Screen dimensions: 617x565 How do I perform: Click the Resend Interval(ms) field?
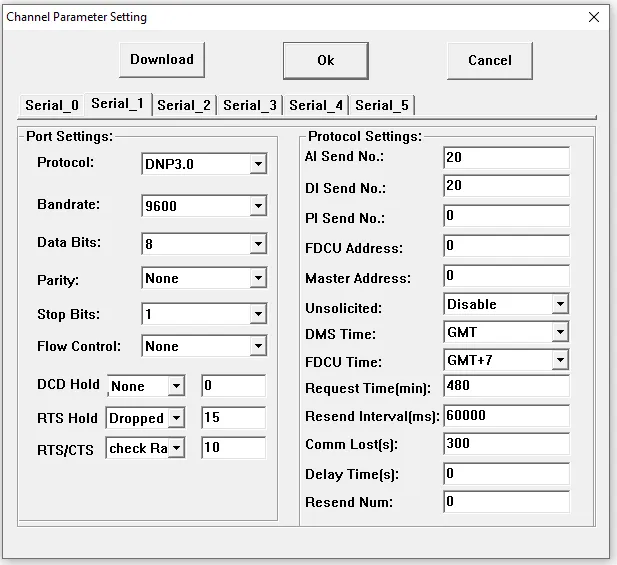tap(506, 415)
